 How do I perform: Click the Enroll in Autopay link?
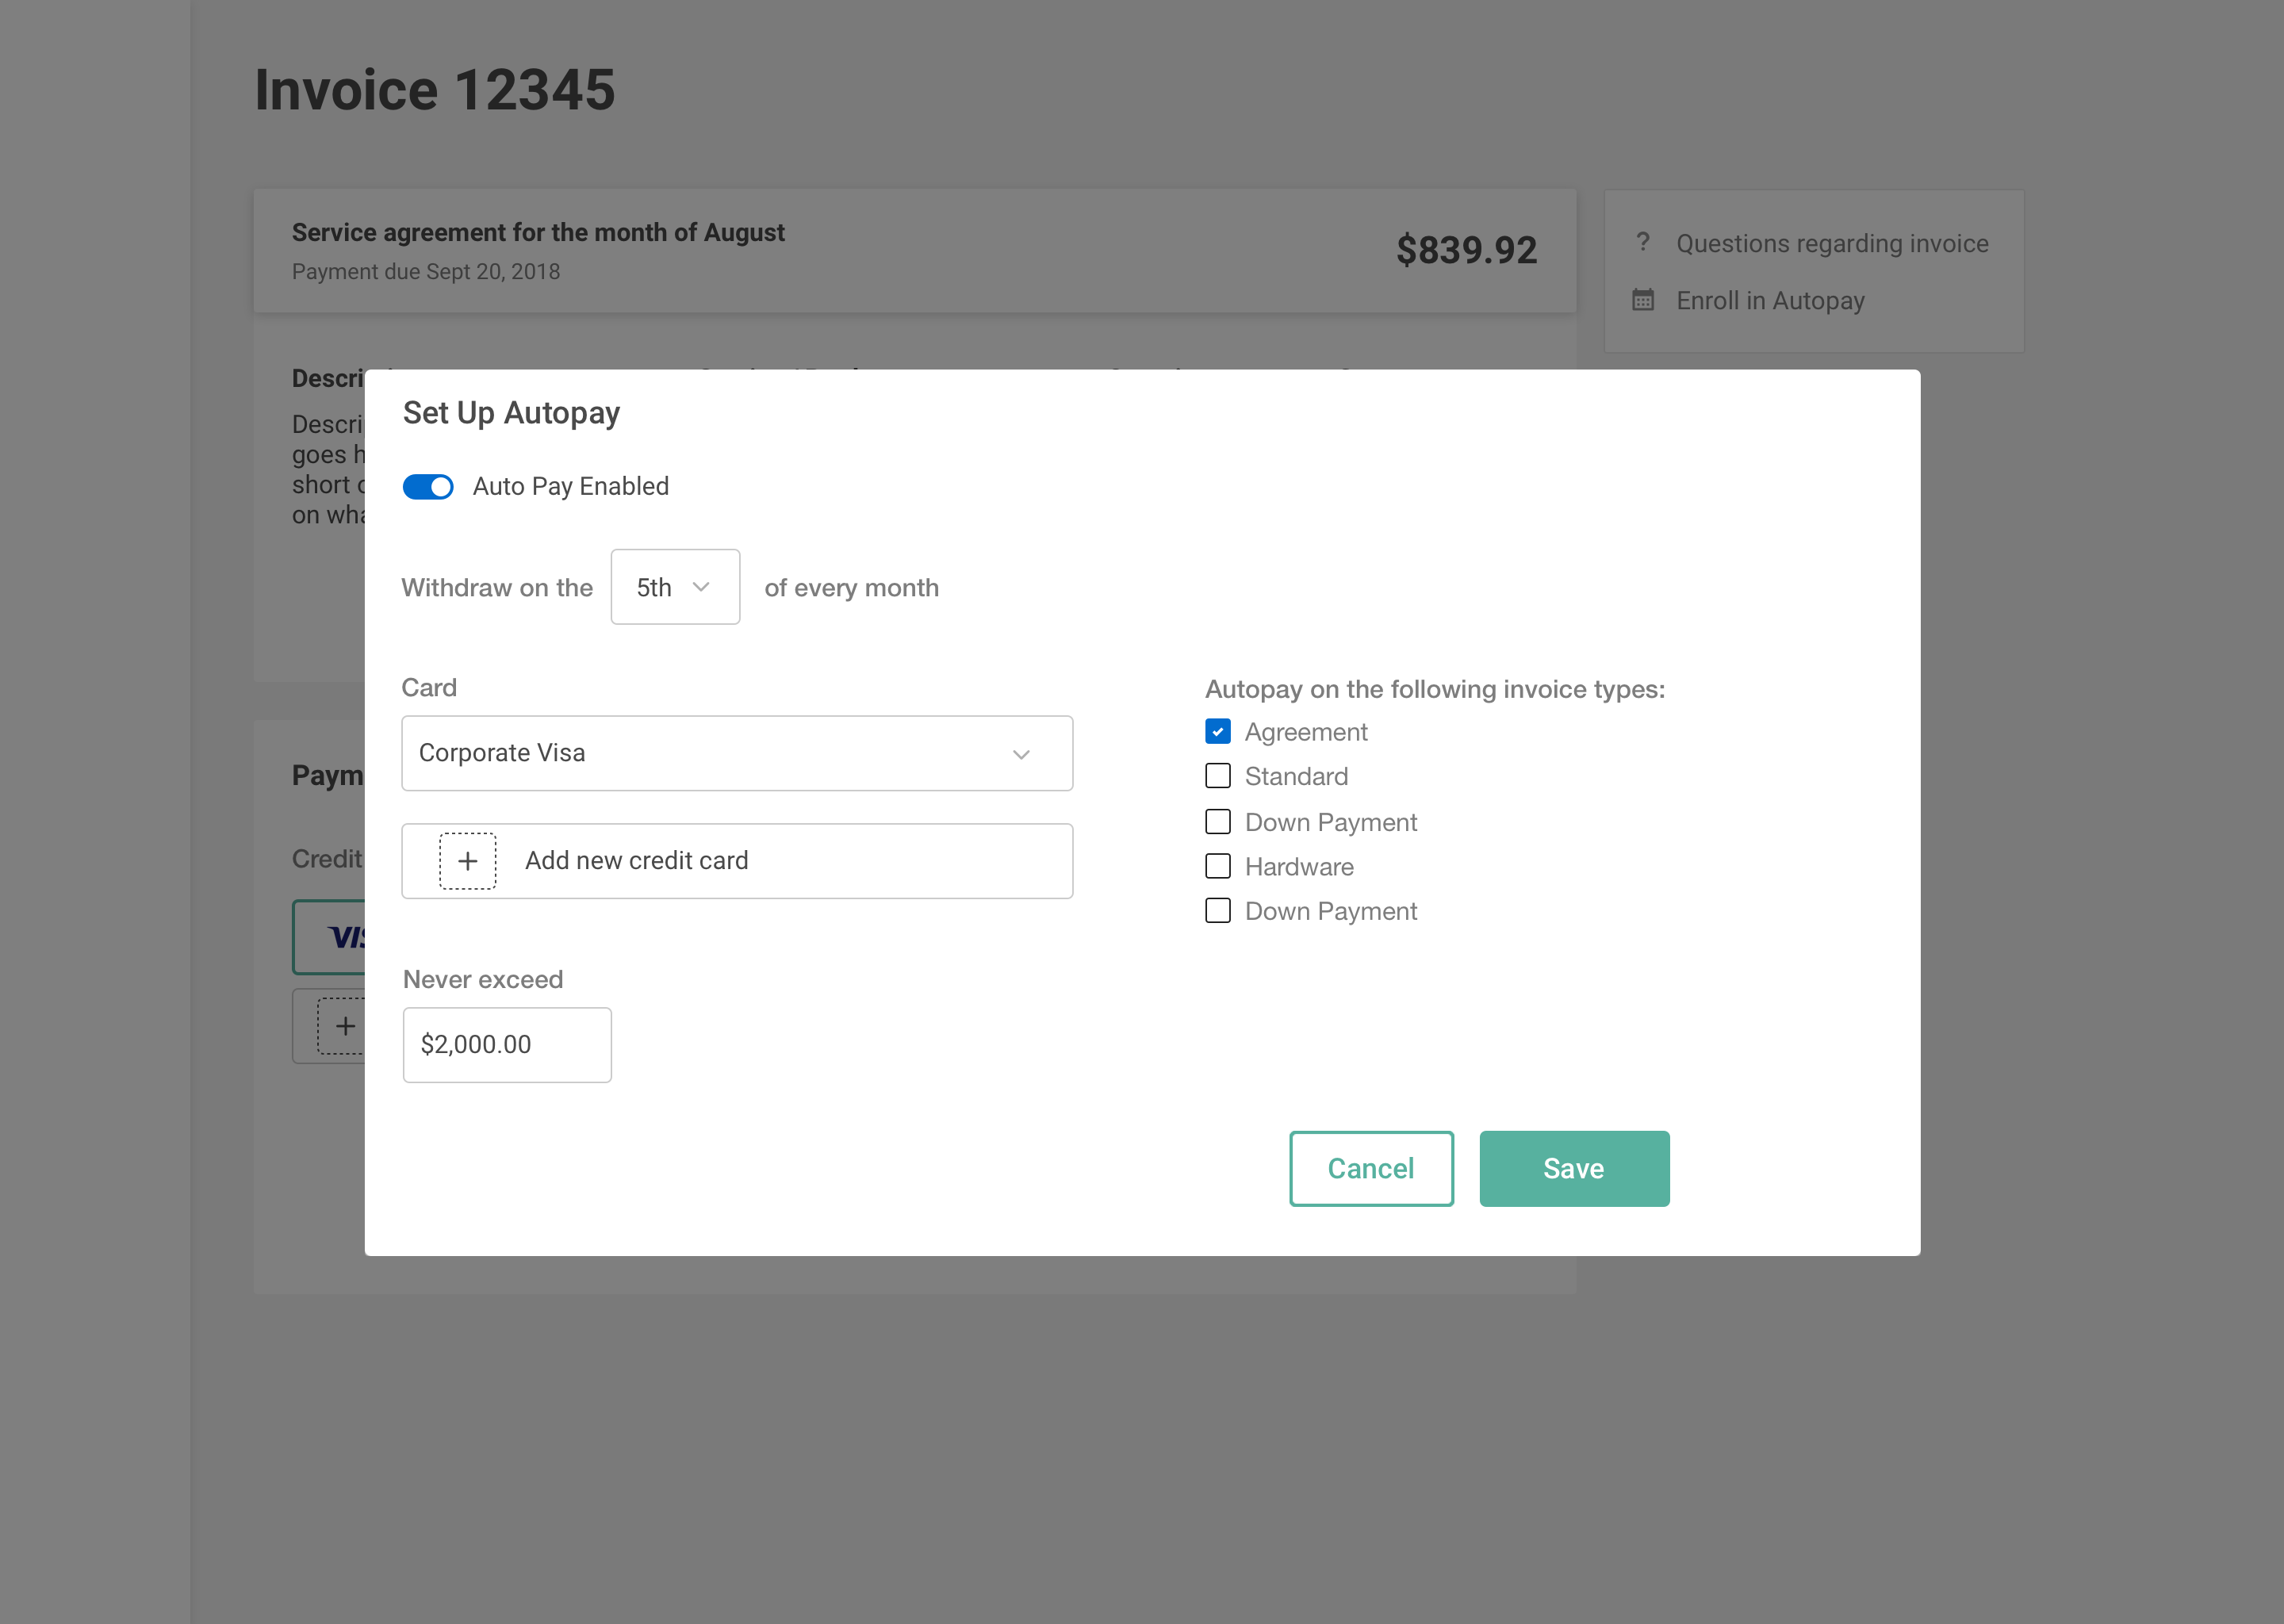(1770, 301)
